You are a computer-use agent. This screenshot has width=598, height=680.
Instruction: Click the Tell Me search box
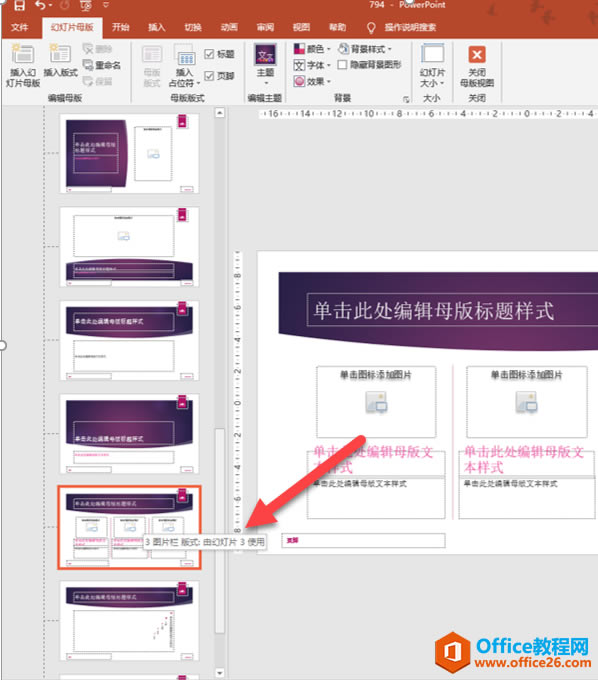click(410, 27)
